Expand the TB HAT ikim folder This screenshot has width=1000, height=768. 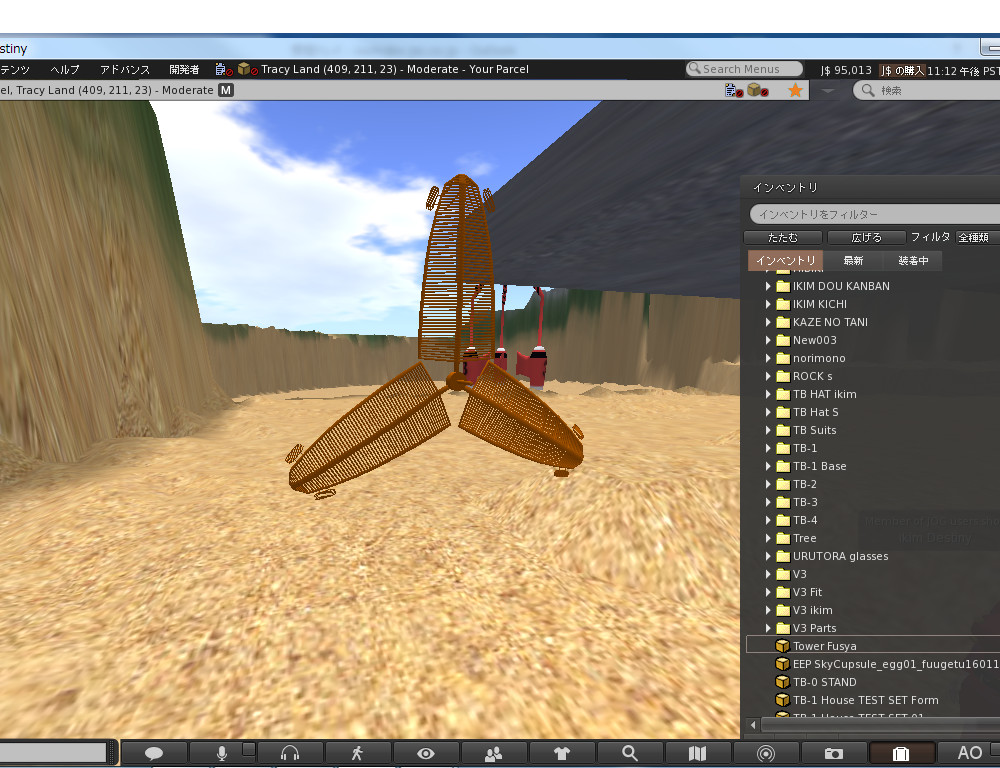pos(768,394)
